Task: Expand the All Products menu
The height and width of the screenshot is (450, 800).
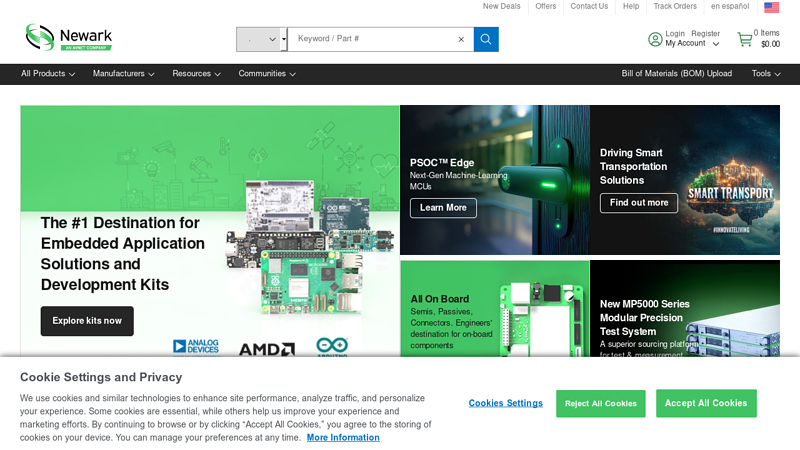Action: (48, 74)
